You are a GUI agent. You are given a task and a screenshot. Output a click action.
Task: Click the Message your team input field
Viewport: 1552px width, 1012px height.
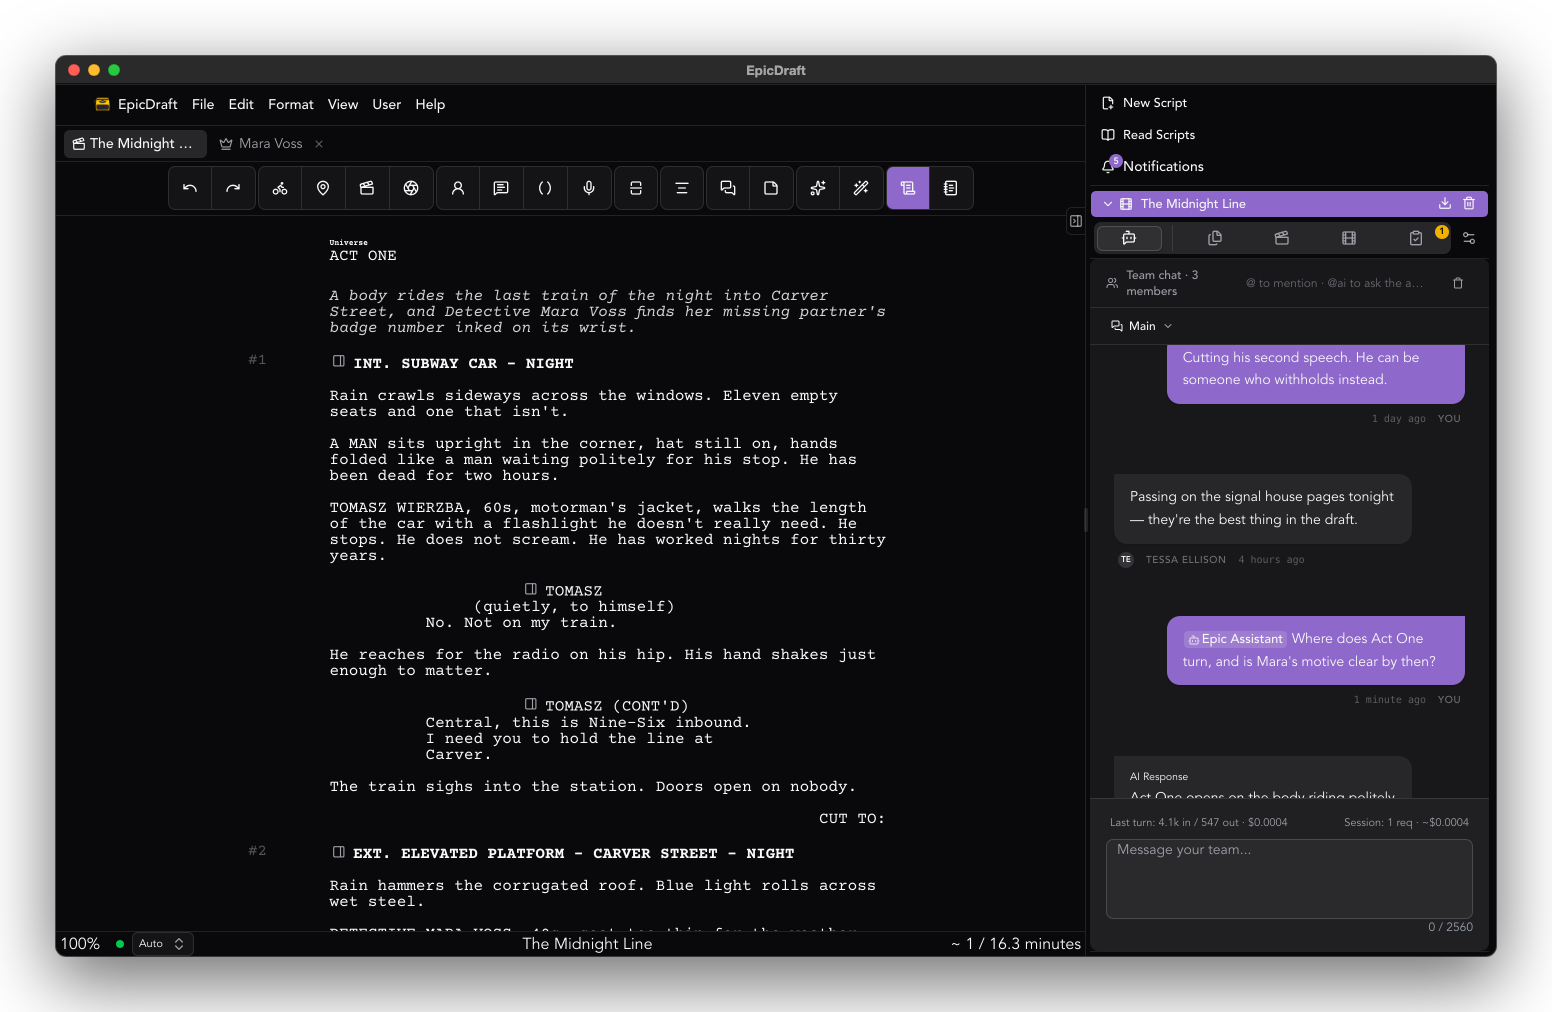coord(1289,879)
